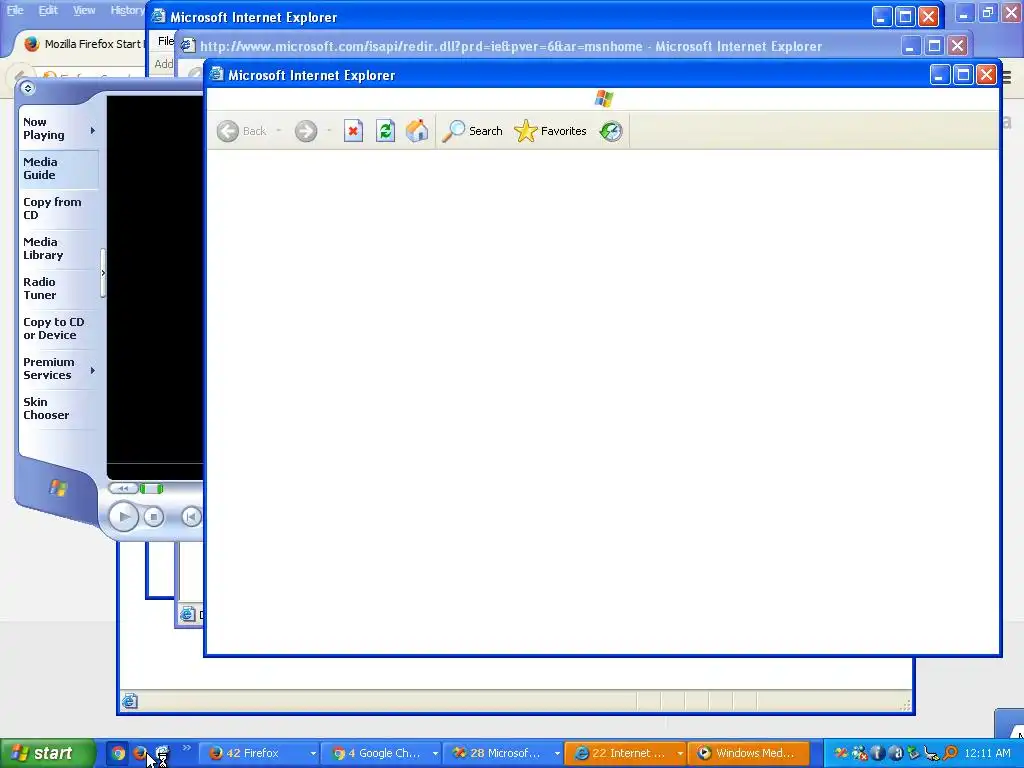Open Search pane in Internet Explorer
This screenshot has width=1024, height=768.
click(x=472, y=131)
